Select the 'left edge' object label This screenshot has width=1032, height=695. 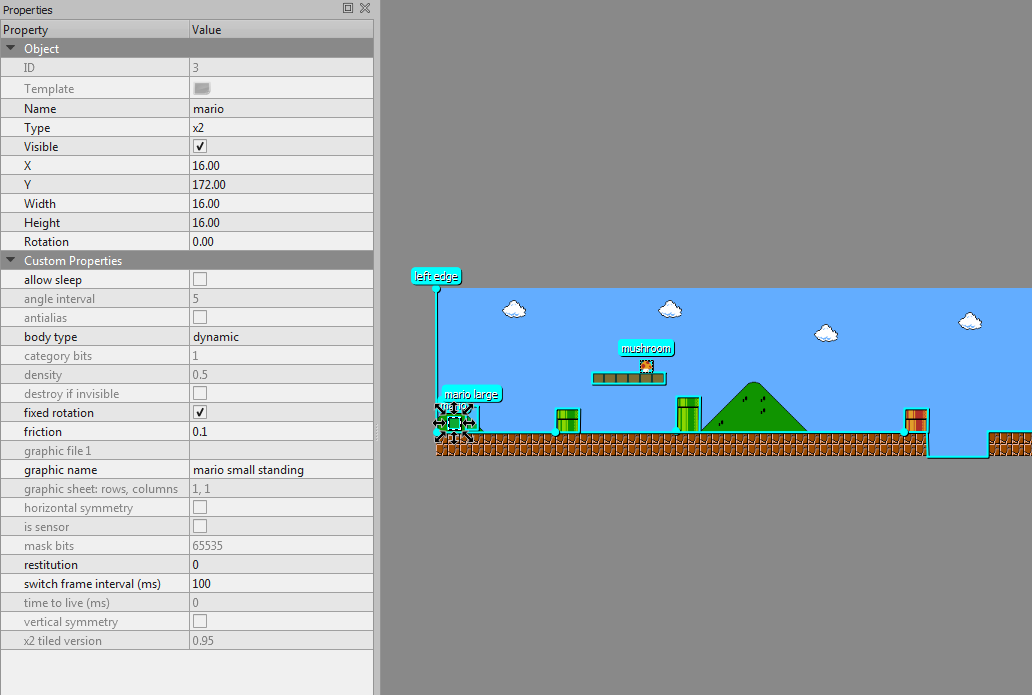click(436, 276)
